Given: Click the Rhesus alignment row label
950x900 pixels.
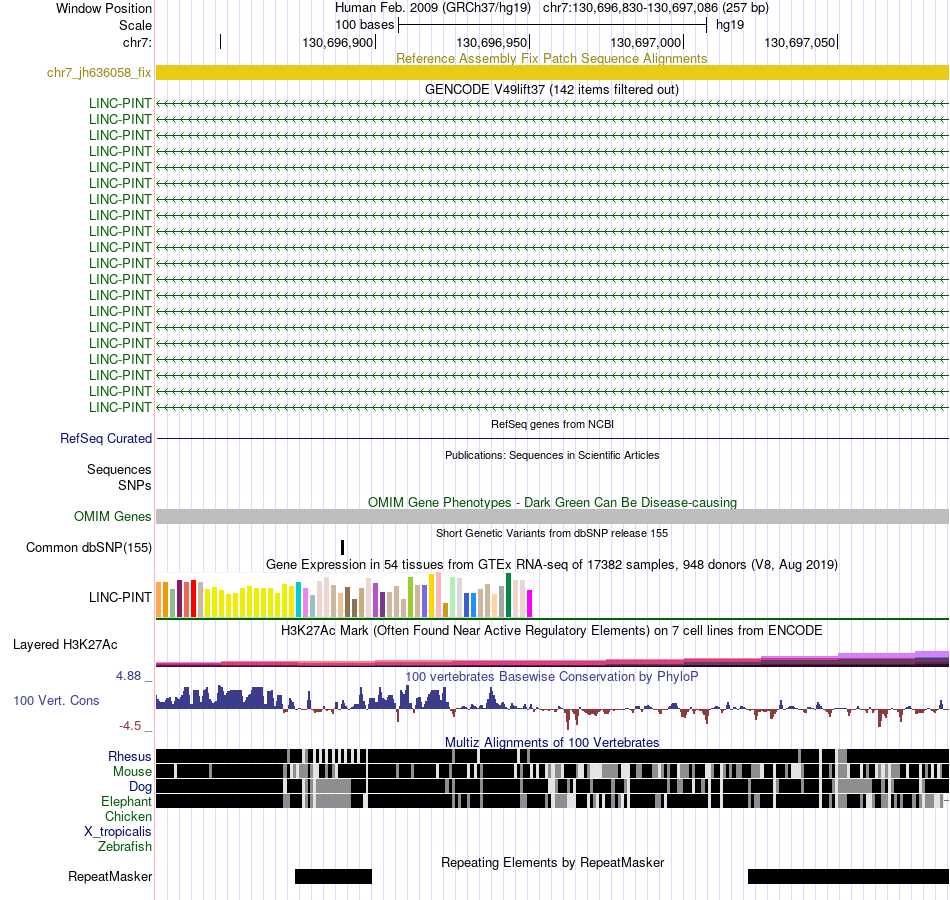Looking at the screenshot, I should 130,756.
